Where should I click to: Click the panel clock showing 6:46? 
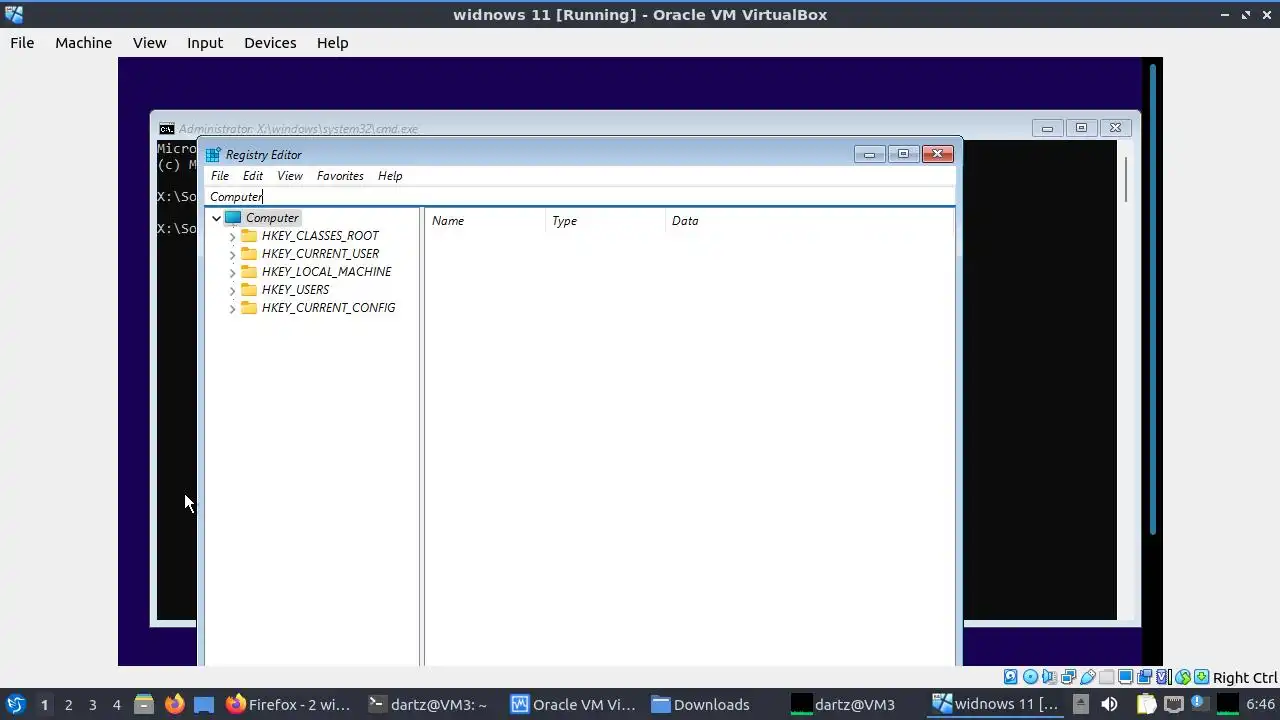(x=1260, y=704)
